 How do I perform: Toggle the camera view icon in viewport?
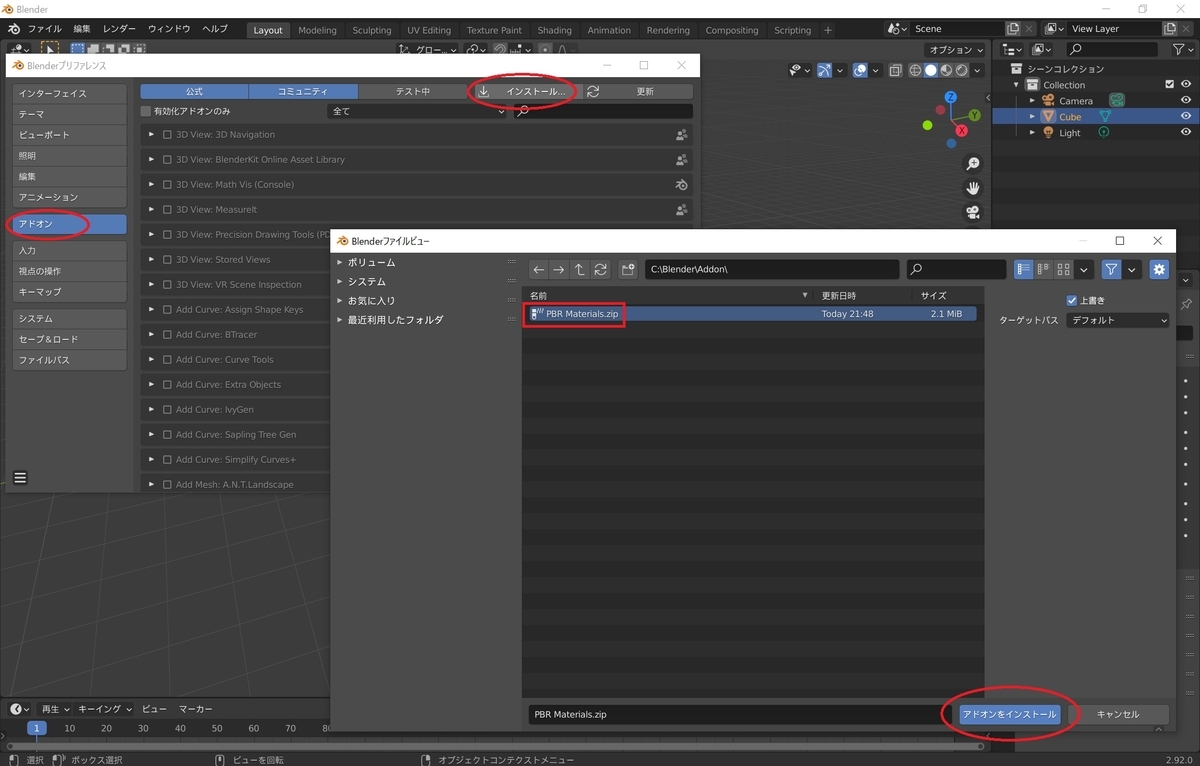[972, 212]
